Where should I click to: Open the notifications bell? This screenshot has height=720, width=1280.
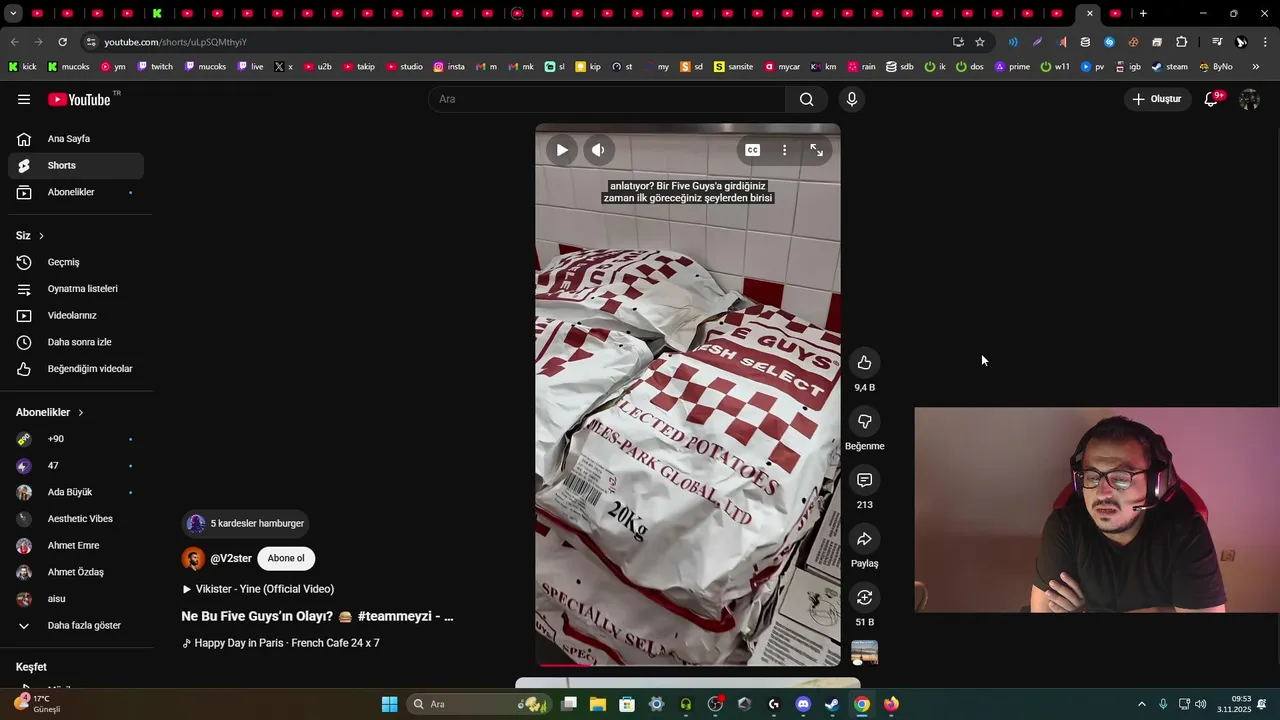pyautogui.click(x=1211, y=99)
